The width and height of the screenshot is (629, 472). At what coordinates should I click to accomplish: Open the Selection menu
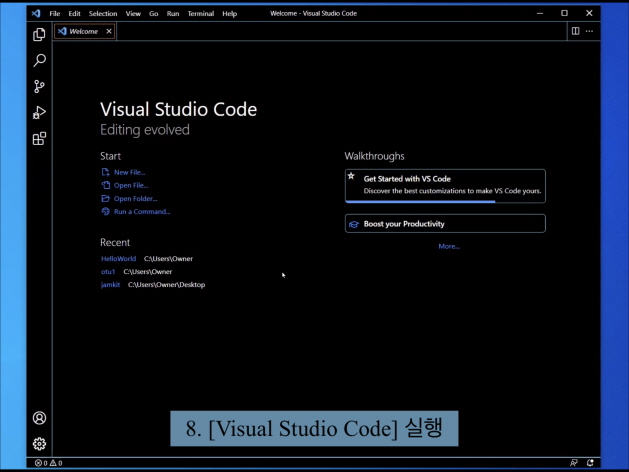point(103,14)
